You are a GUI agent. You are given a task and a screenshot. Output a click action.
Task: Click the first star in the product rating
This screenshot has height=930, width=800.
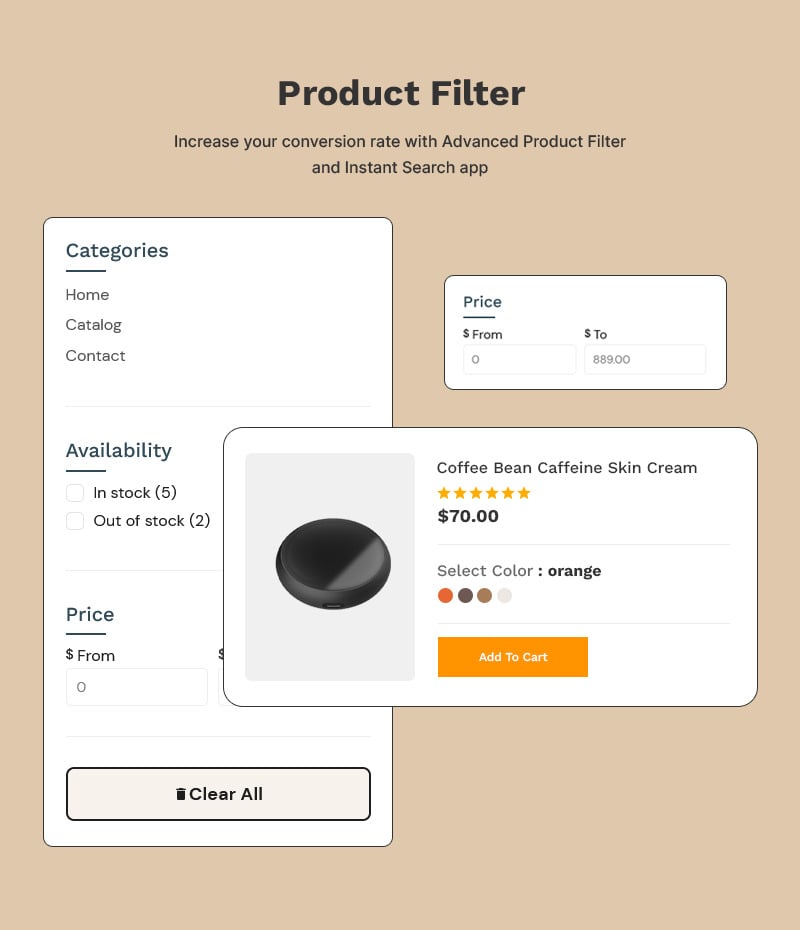tap(444, 493)
